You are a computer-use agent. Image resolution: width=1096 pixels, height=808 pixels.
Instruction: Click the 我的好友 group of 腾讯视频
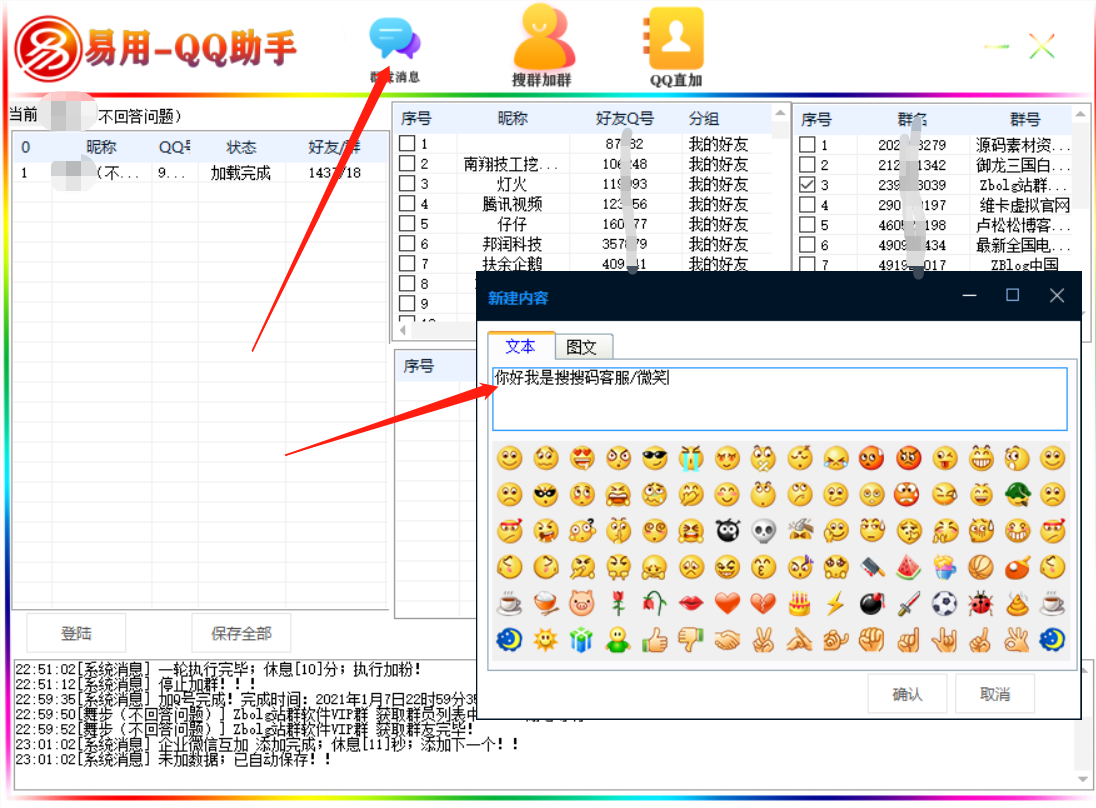719,203
